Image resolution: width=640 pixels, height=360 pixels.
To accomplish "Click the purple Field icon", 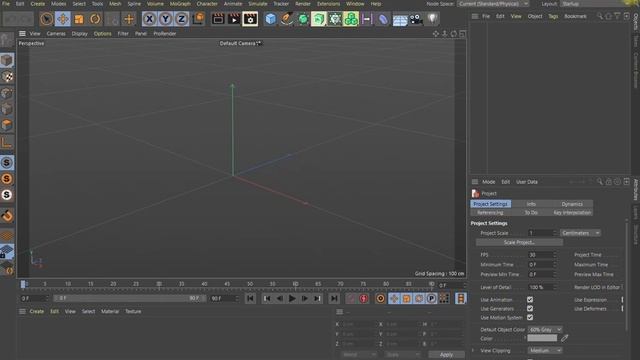I will (367, 19).
